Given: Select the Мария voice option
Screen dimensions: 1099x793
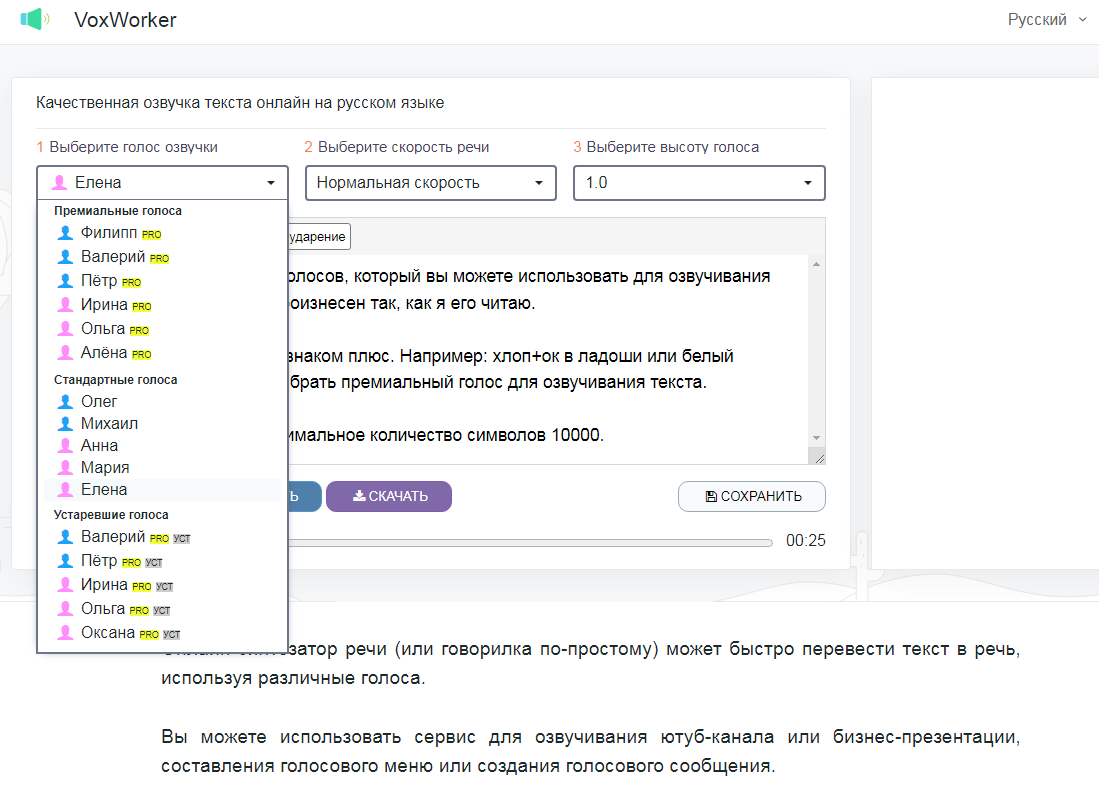Looking at the screenshot, I should point(102,467).
